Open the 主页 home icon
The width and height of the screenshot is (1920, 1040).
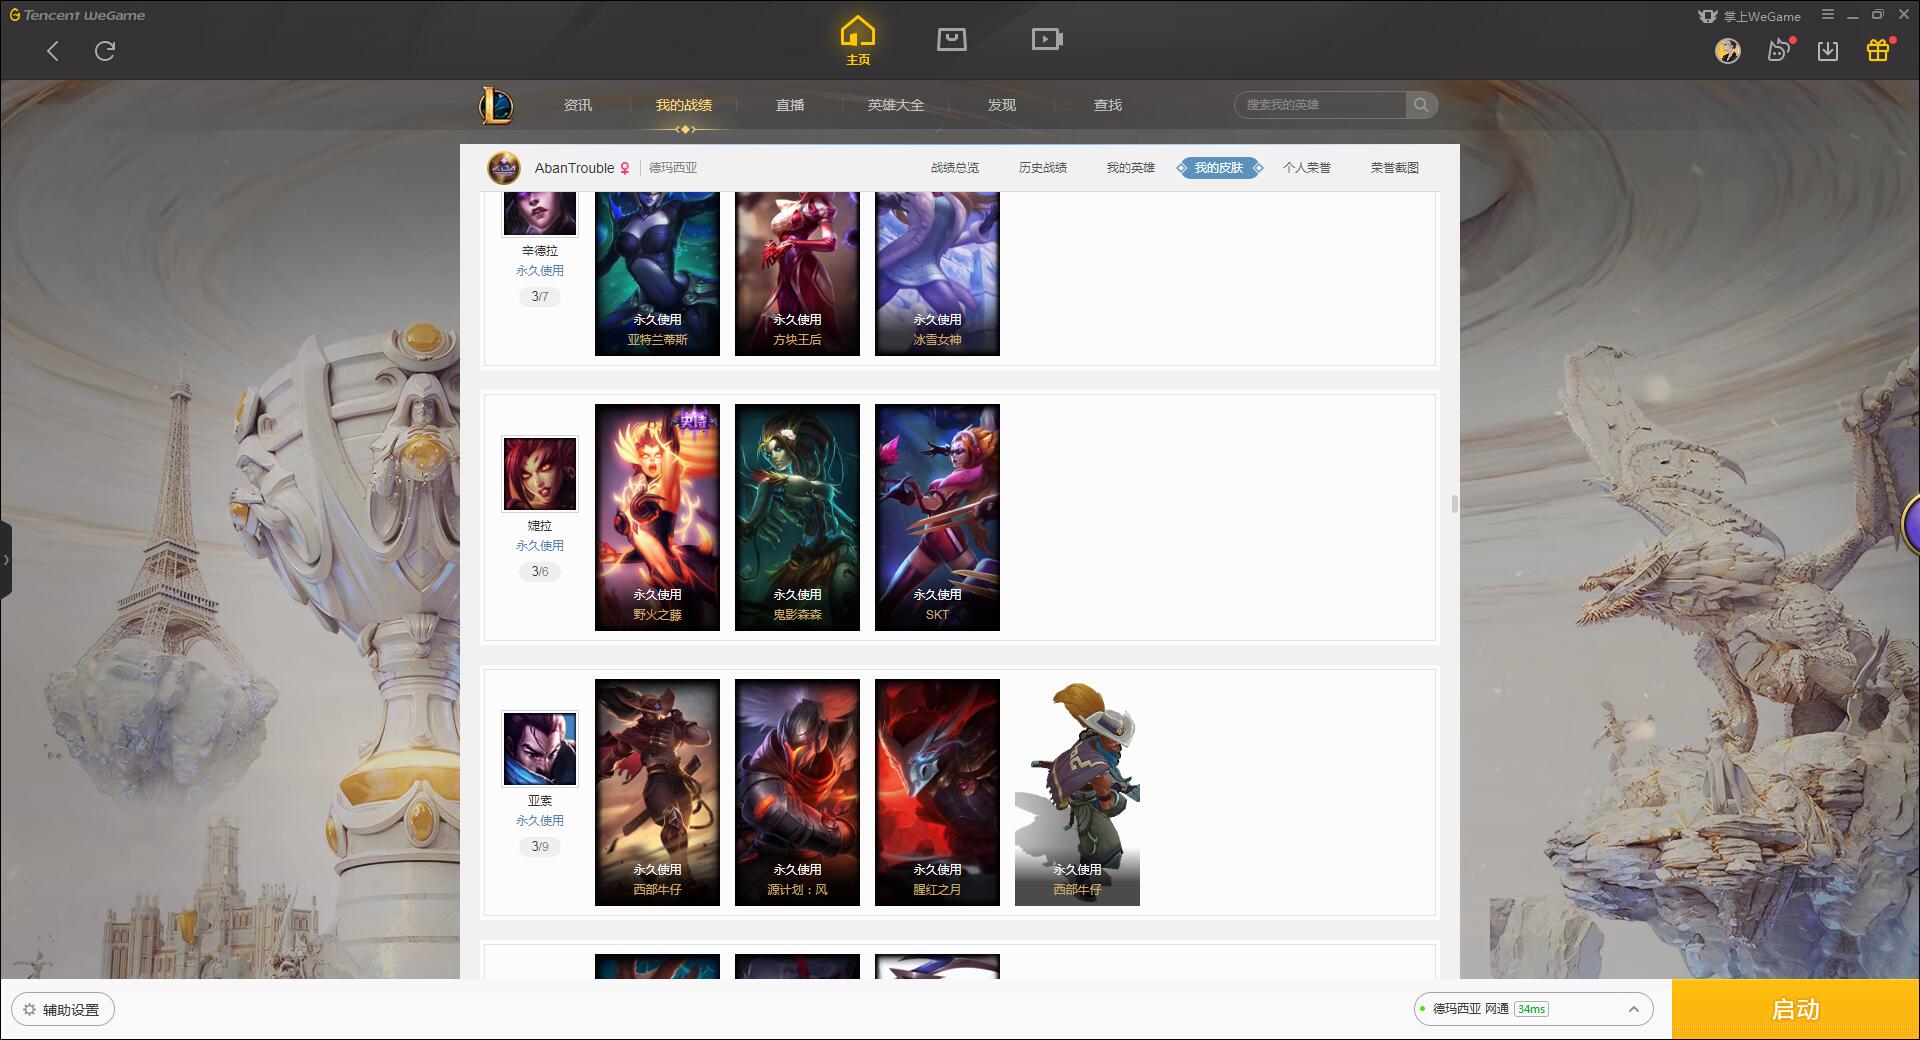click(858, 41)
